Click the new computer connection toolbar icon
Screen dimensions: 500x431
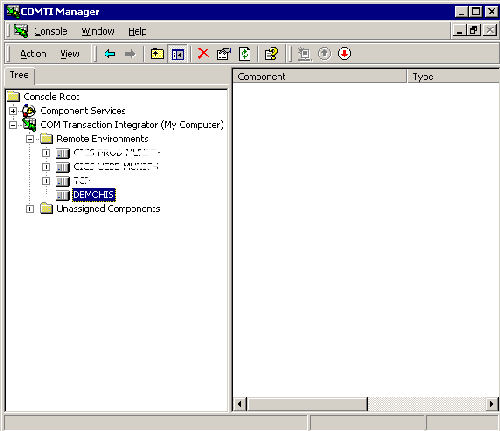click(304, 54)
